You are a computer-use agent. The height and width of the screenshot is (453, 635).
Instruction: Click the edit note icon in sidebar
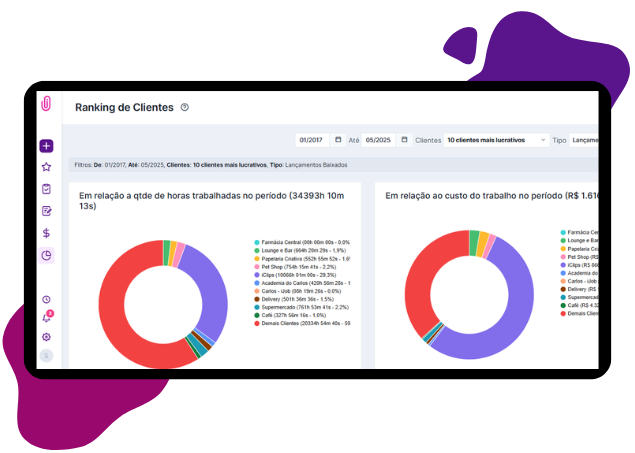[46, 211]
